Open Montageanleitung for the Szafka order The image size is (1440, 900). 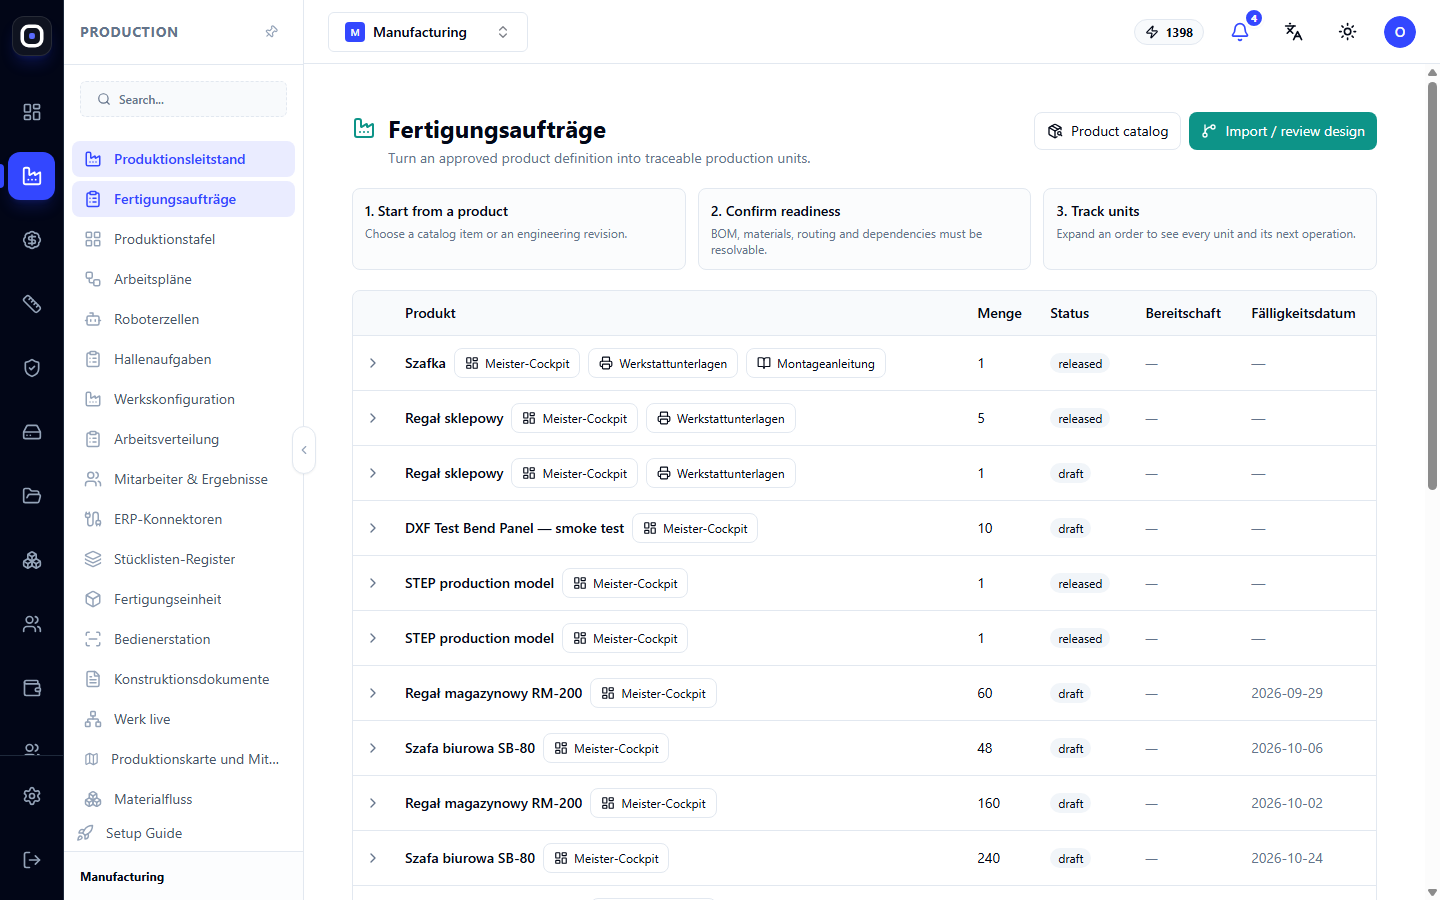click(x=816, y=363)
